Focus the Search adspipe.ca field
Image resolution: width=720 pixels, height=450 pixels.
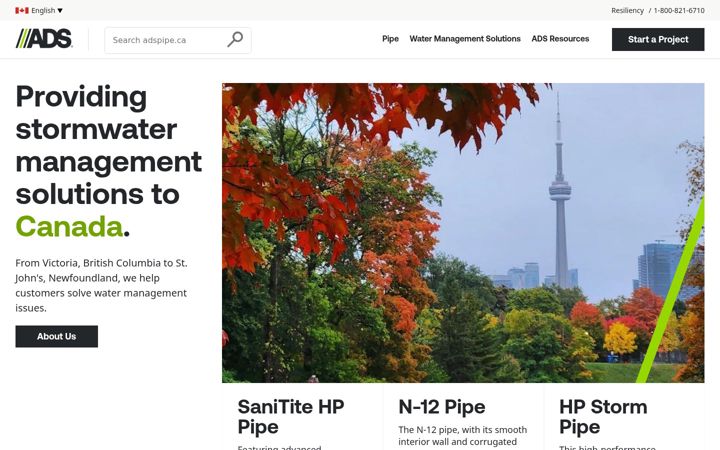click(178, 40)
